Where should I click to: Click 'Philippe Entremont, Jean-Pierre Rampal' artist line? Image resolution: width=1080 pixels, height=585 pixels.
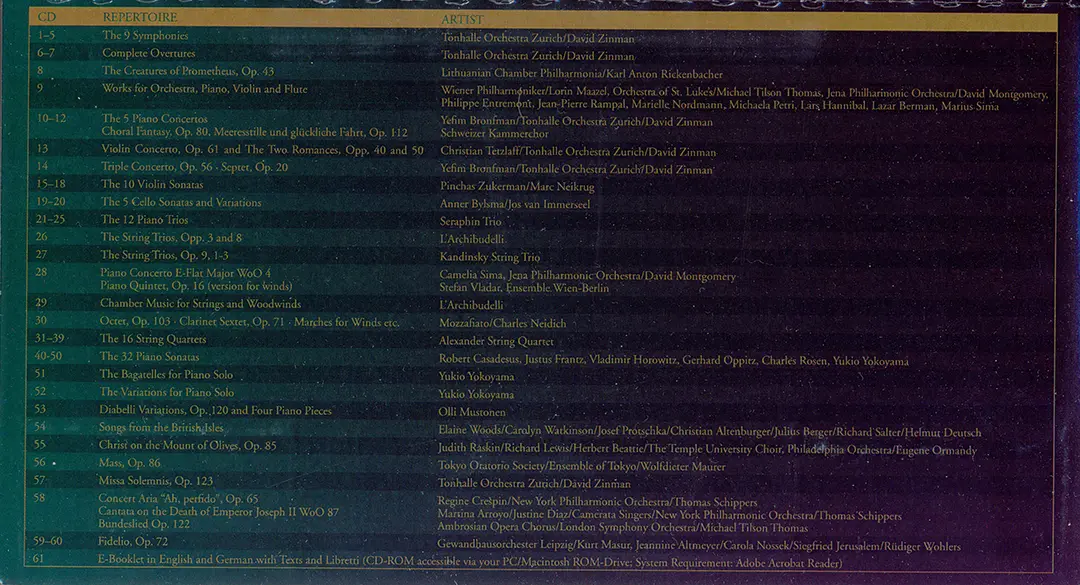pyautogui.click(x=720, y=106)
